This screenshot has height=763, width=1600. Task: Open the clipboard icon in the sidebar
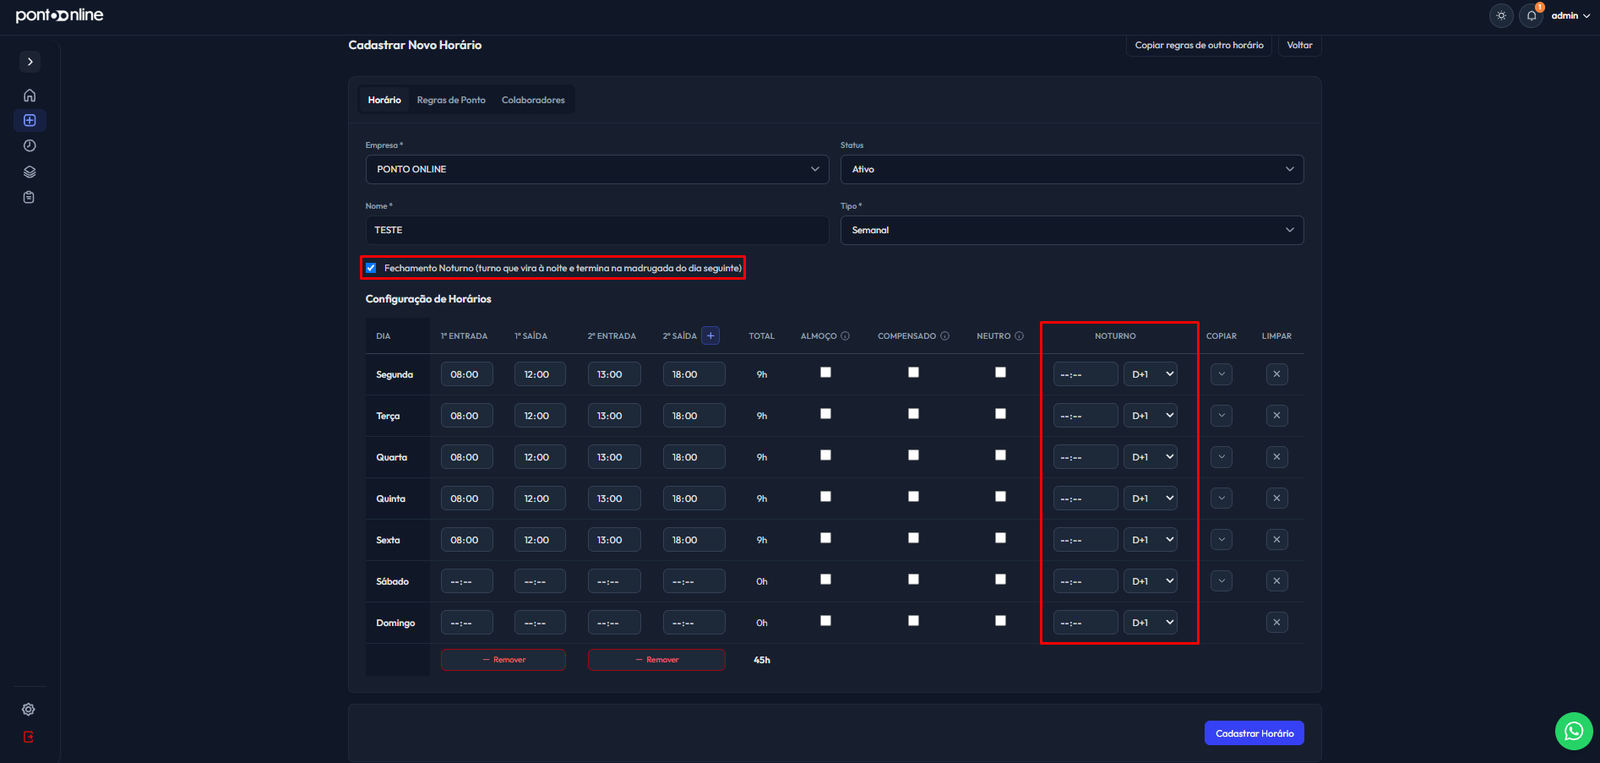(x=30, y=197)
